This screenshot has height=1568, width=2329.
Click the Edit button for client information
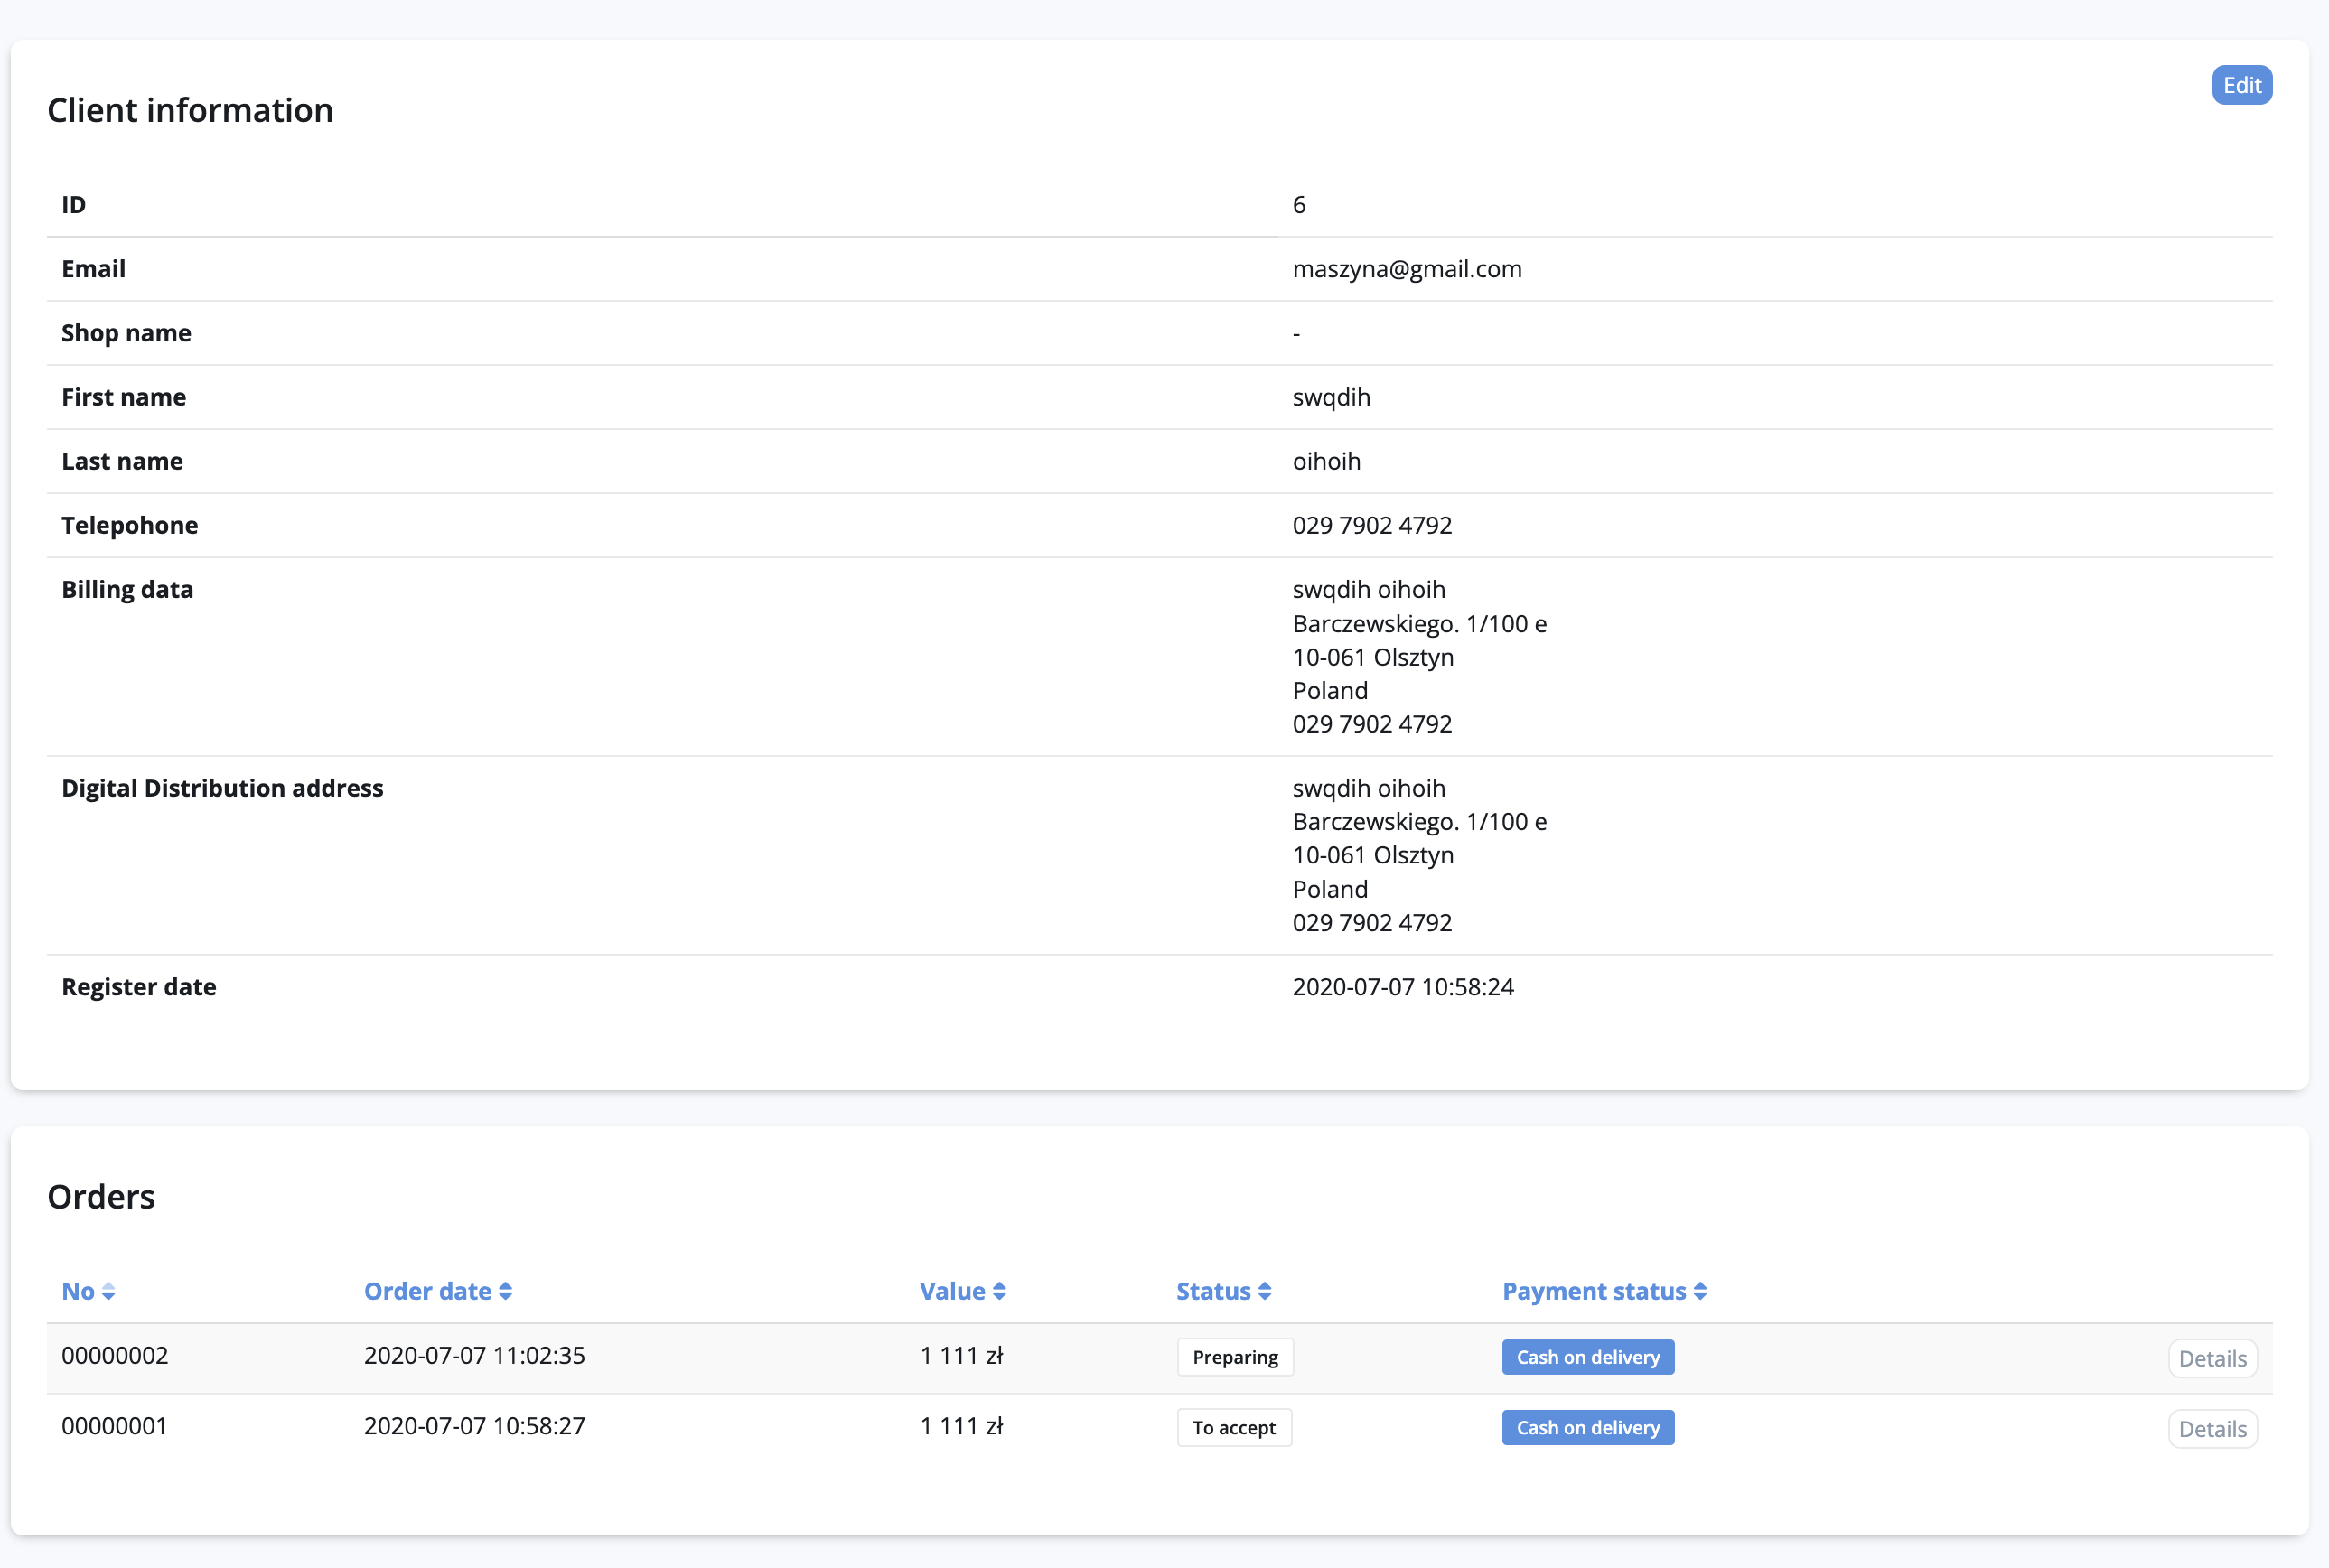point(2241,85)
